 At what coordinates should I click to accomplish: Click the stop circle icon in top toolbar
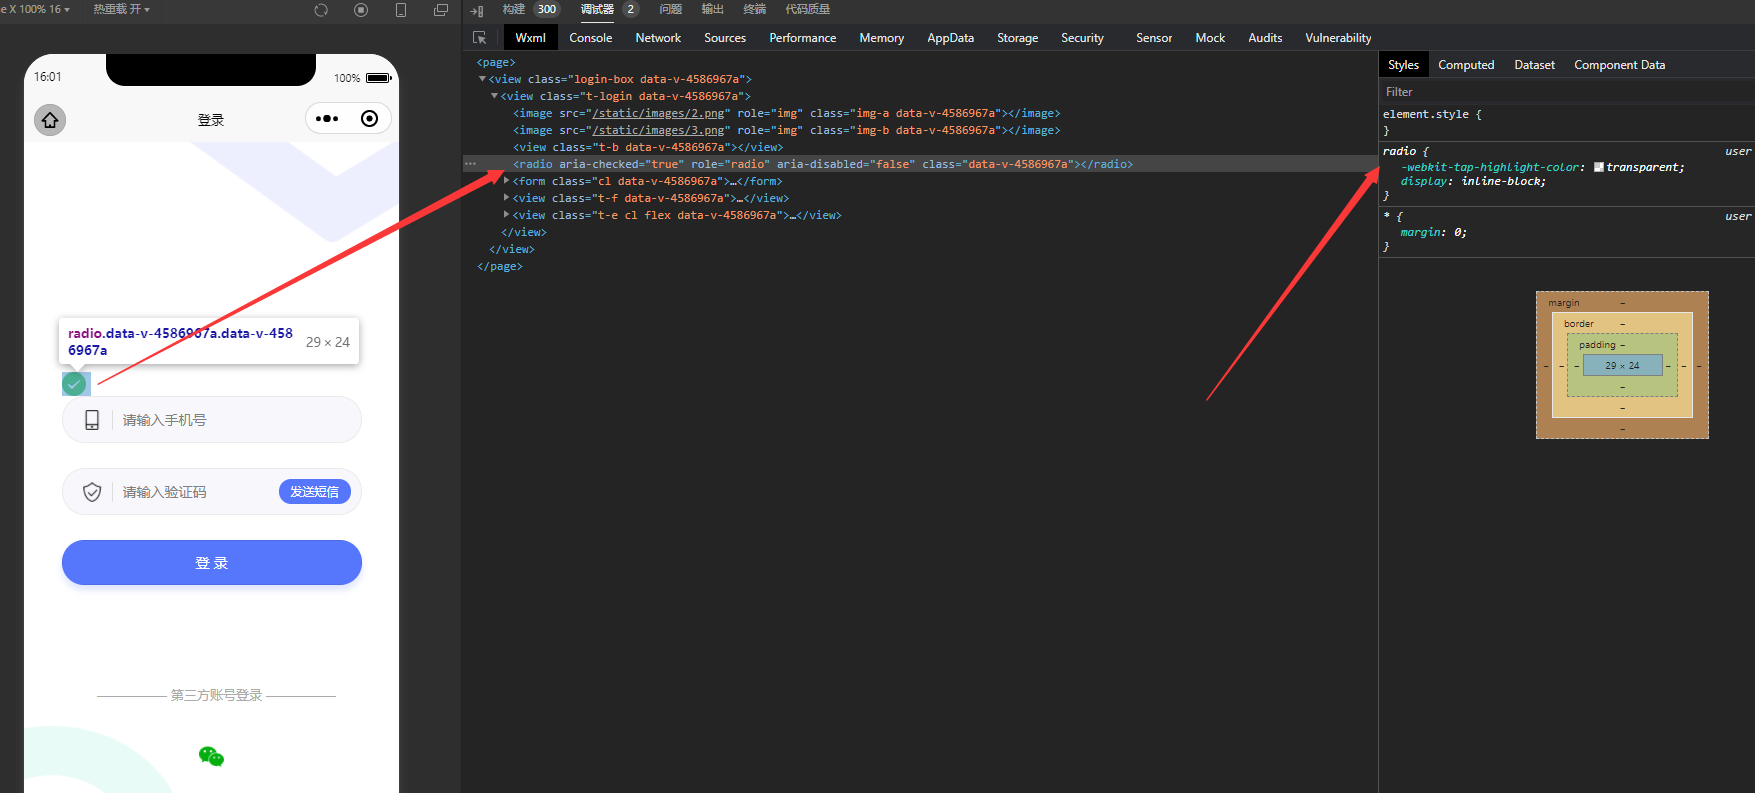click(x=361, y=10)
